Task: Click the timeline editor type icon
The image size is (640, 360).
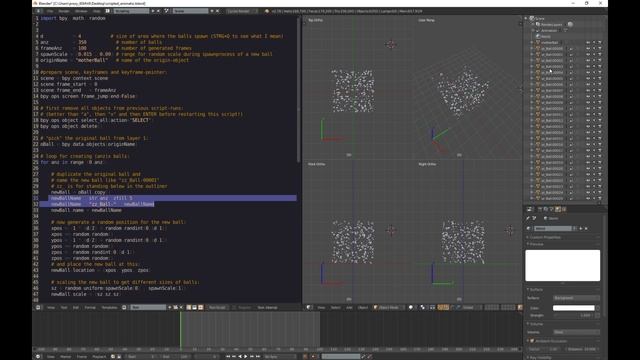Action: click(38, 356)
